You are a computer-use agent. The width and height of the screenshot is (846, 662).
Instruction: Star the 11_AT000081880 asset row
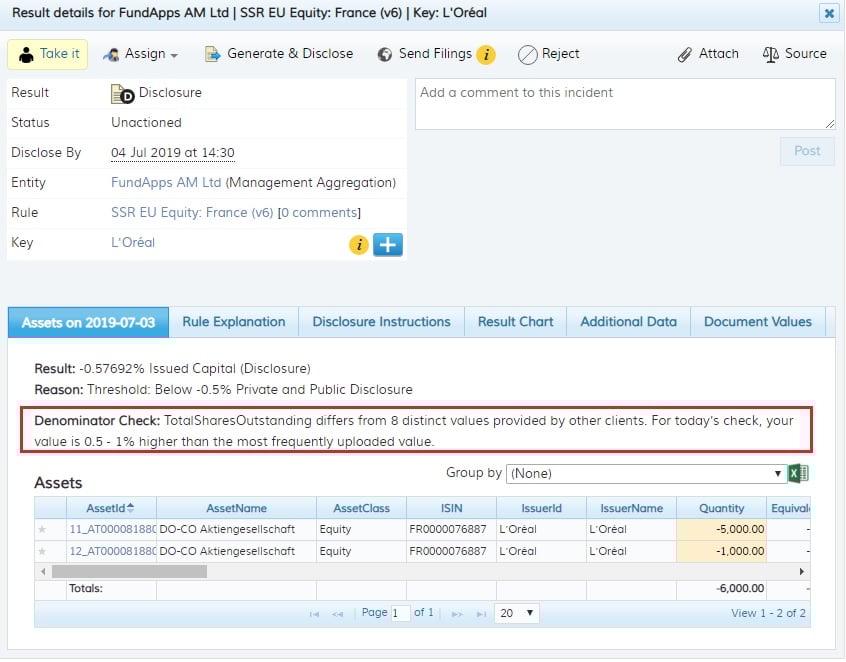click(42, 529)
